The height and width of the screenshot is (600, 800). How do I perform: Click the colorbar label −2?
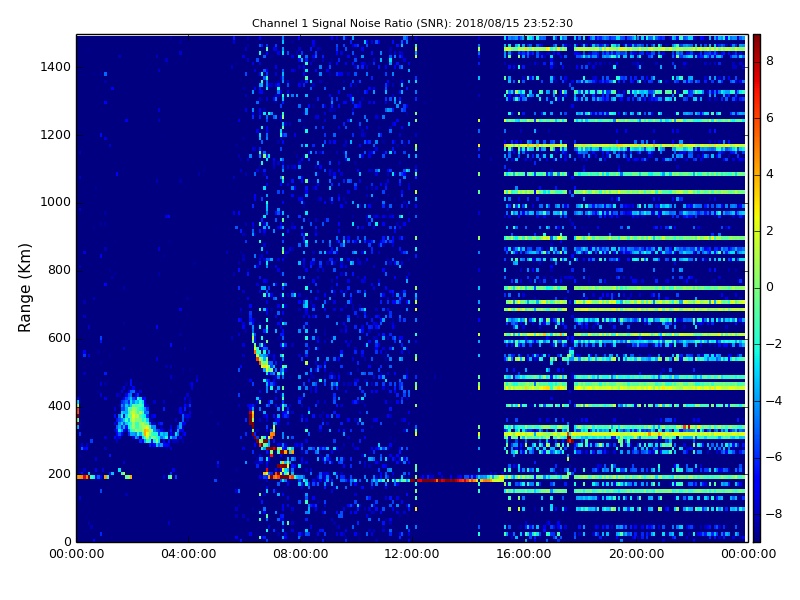click(x=774, y=344)
